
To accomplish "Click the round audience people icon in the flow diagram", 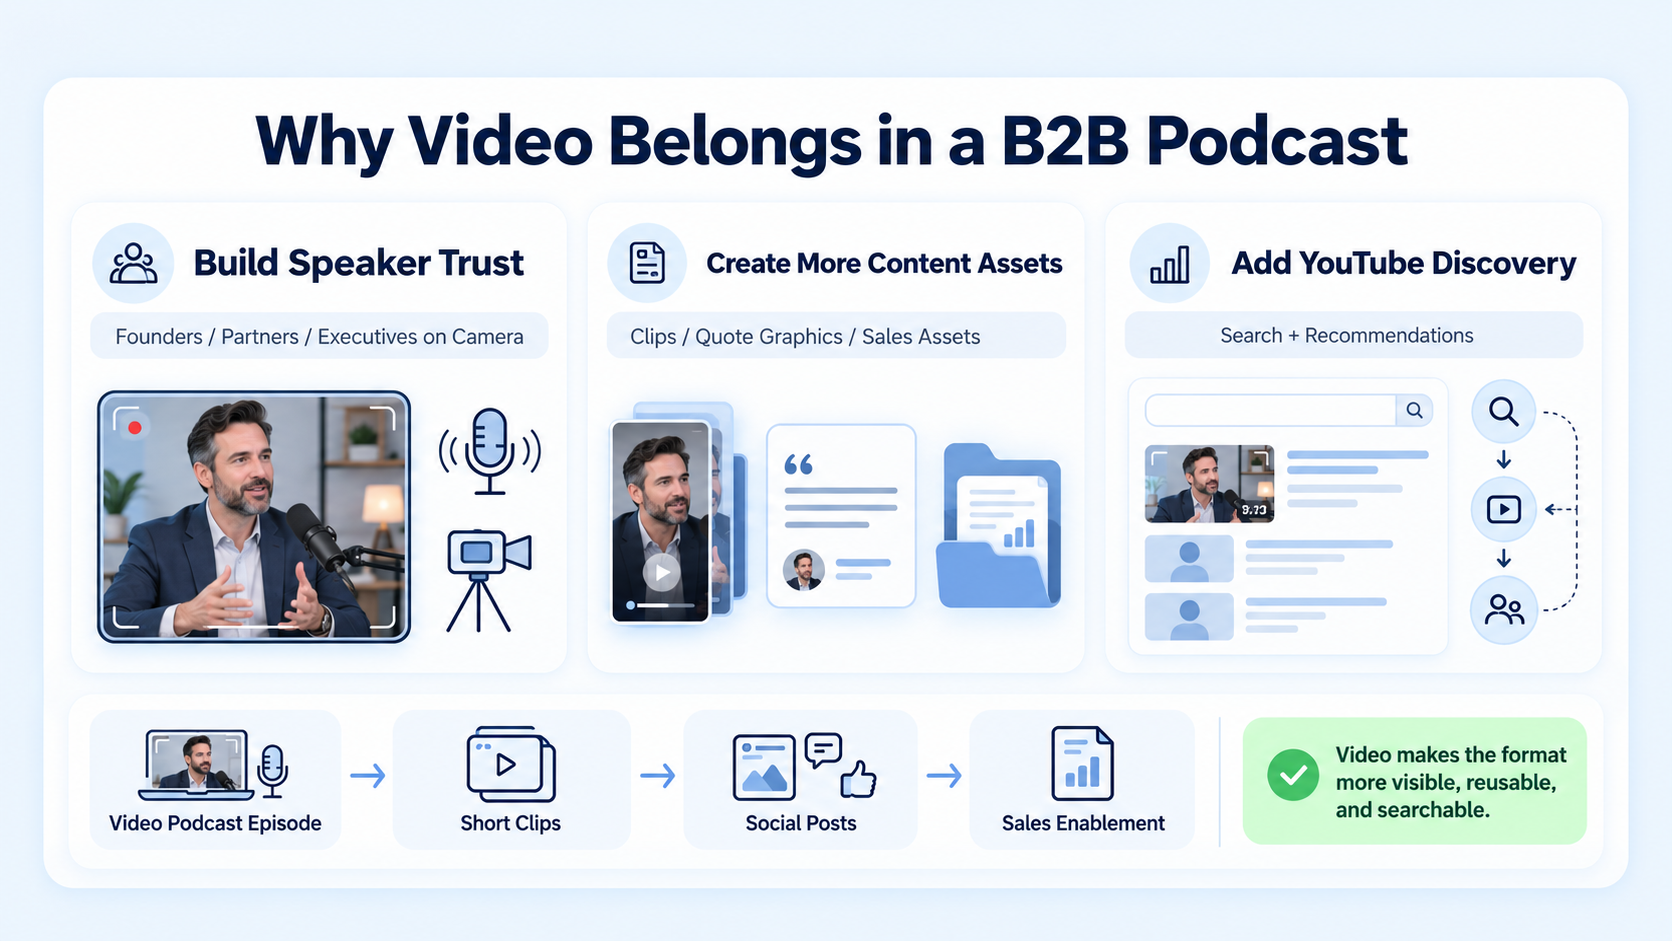I will pyautogui.click(x=1503, y=609).
